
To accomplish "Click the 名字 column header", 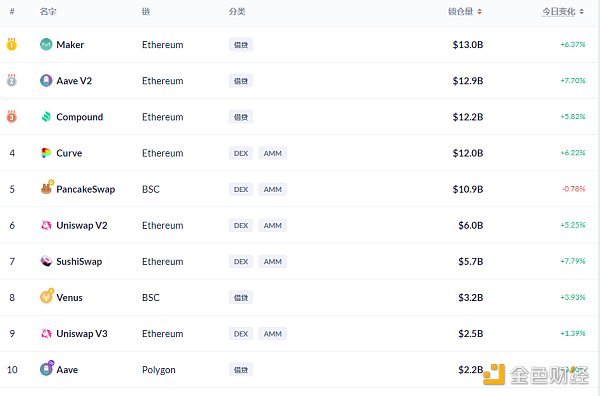I will pyautogui.click(x=48, y=11).
